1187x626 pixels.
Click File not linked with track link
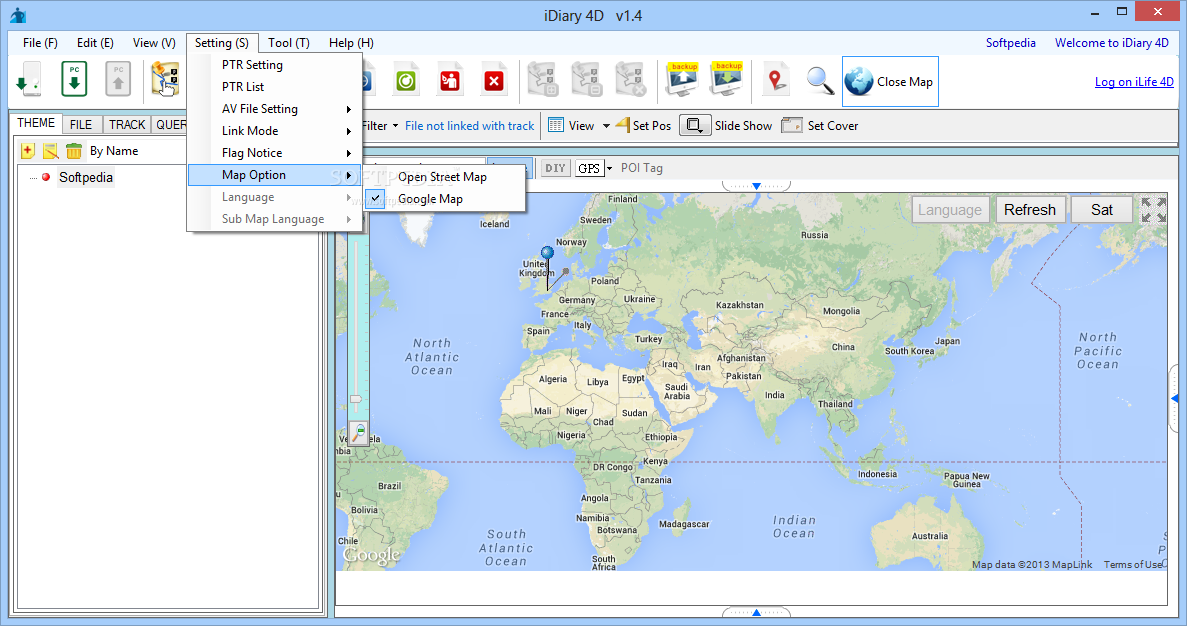[469, 126]
